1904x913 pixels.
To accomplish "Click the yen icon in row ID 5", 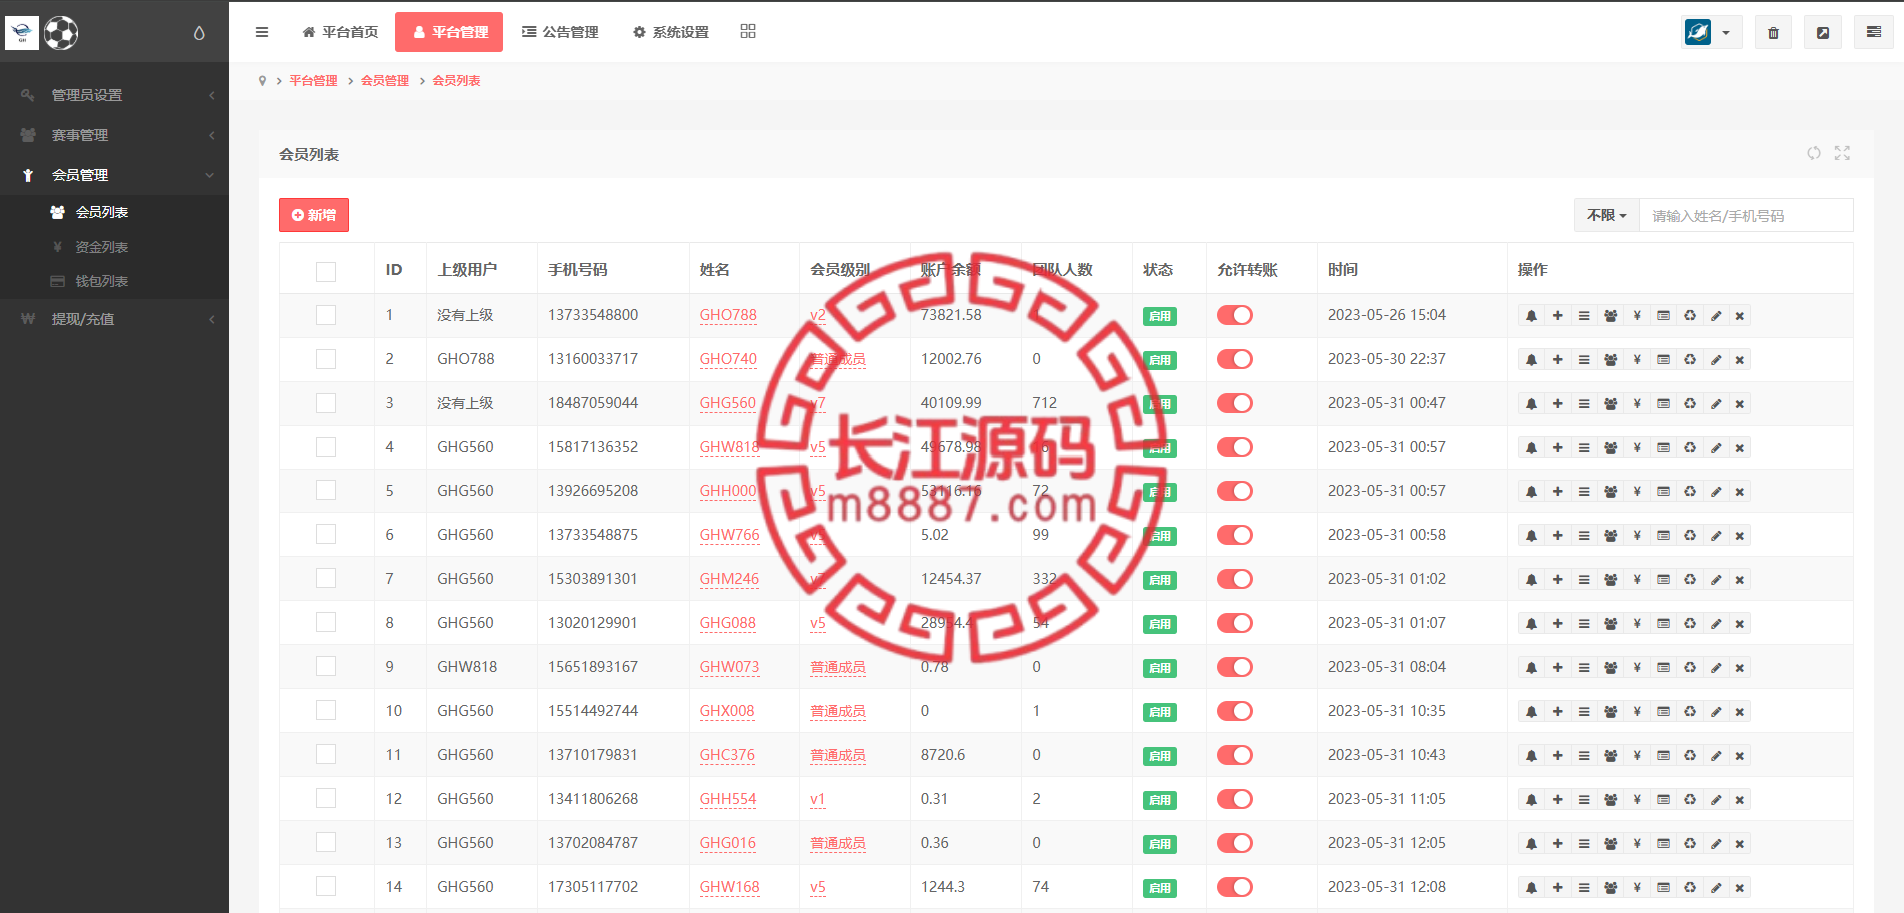I will (x=1637, y=492).
